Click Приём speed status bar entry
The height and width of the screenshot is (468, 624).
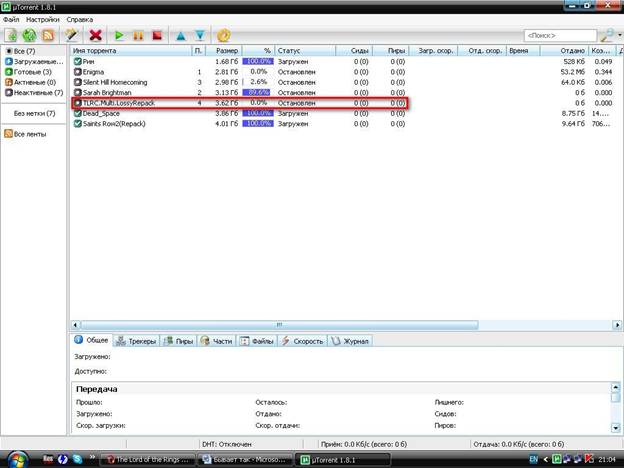click(x=363, y=444)
